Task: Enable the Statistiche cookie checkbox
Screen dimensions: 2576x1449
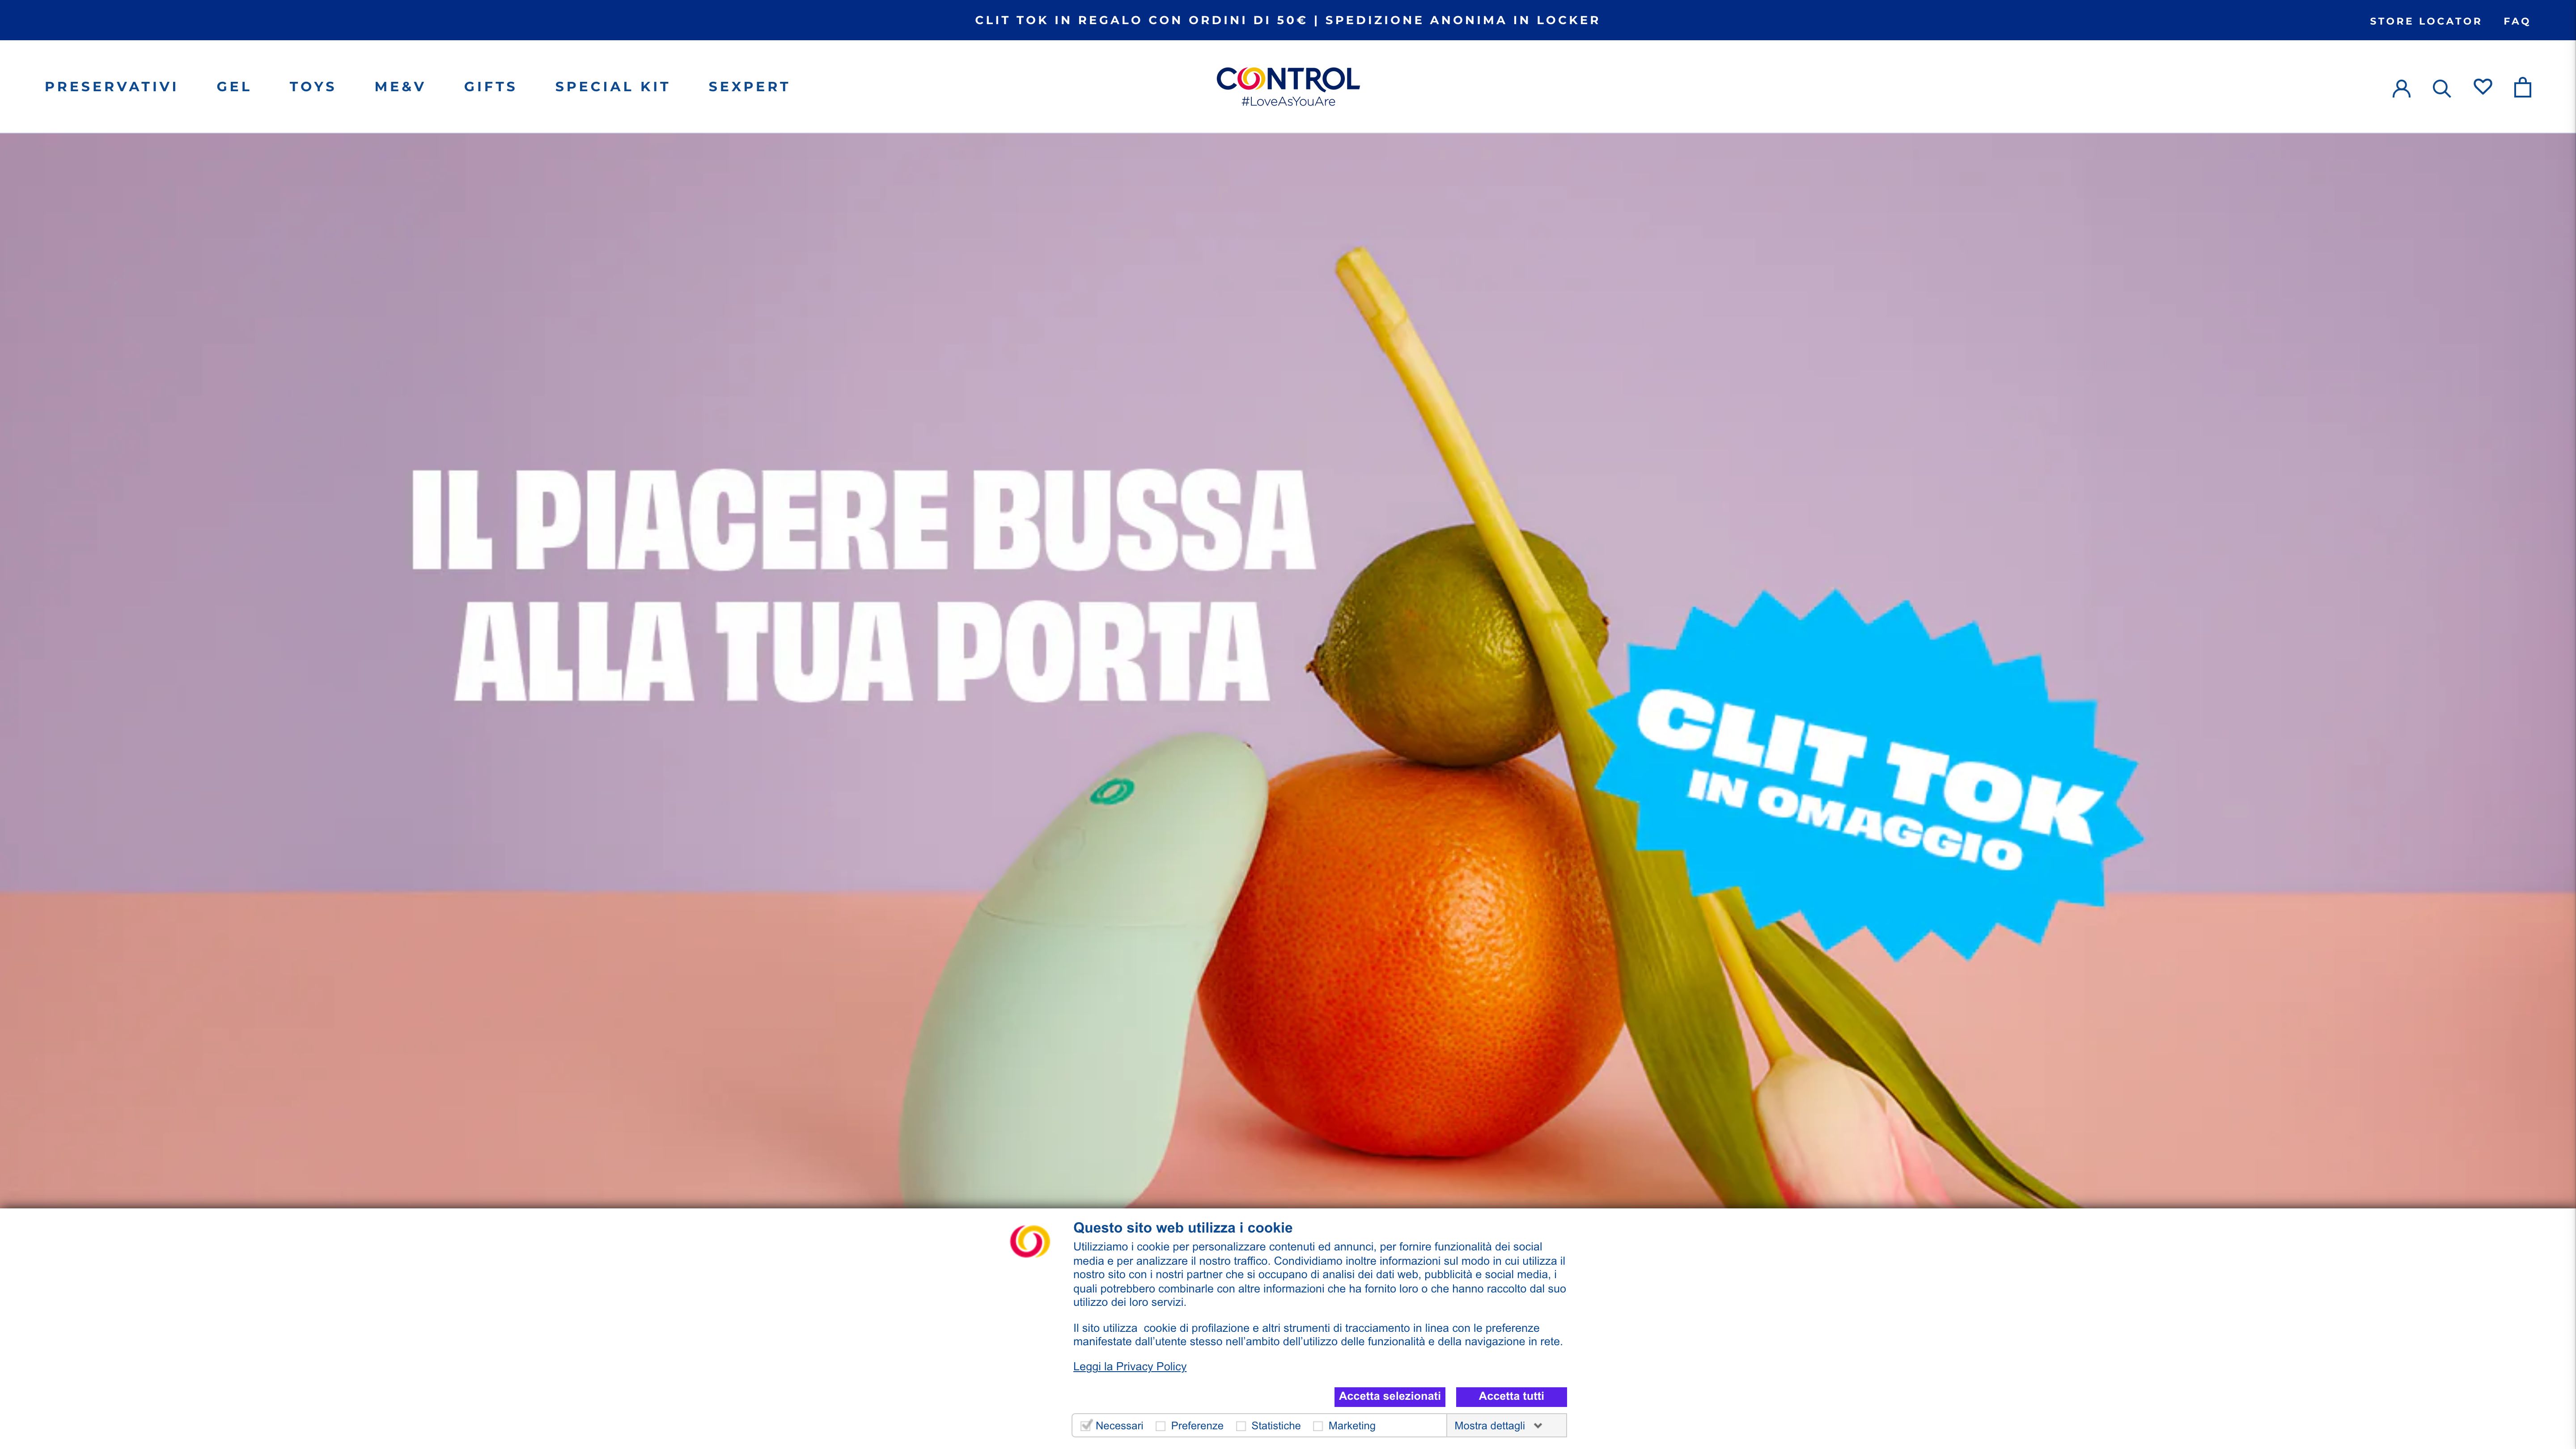Action: [1241, 1426]
